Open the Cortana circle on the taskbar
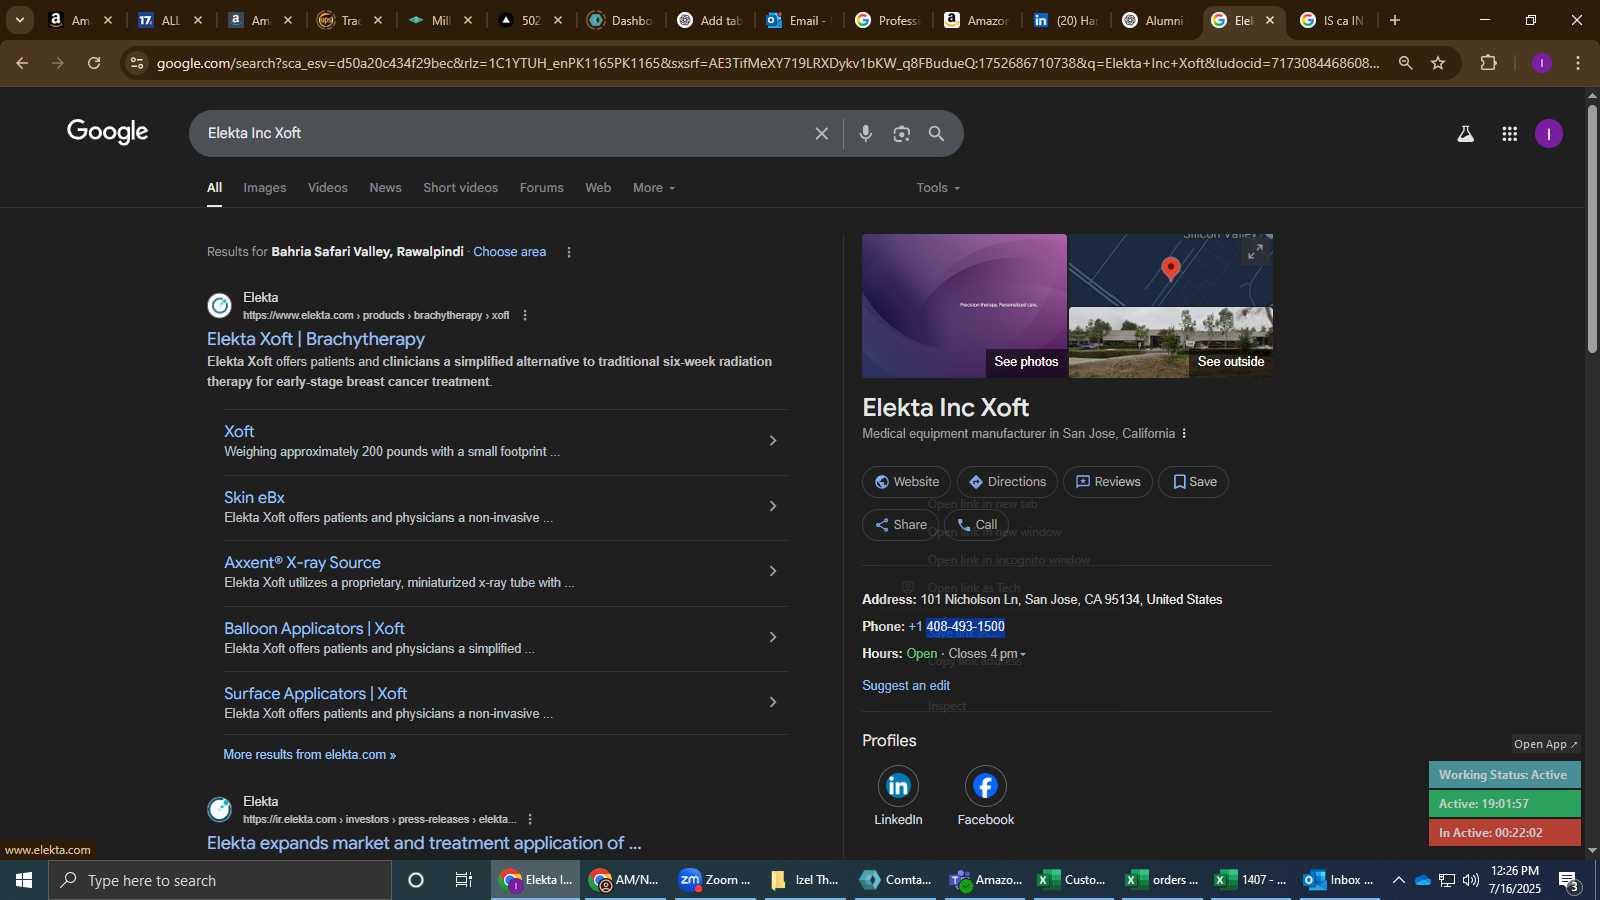 (x=416, y=880)
